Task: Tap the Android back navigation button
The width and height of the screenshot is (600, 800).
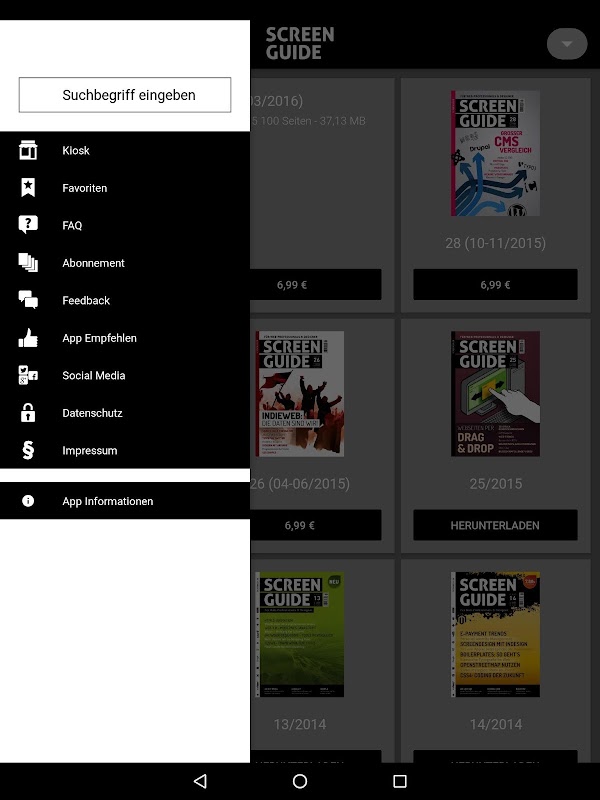Action: coord(200,781)
